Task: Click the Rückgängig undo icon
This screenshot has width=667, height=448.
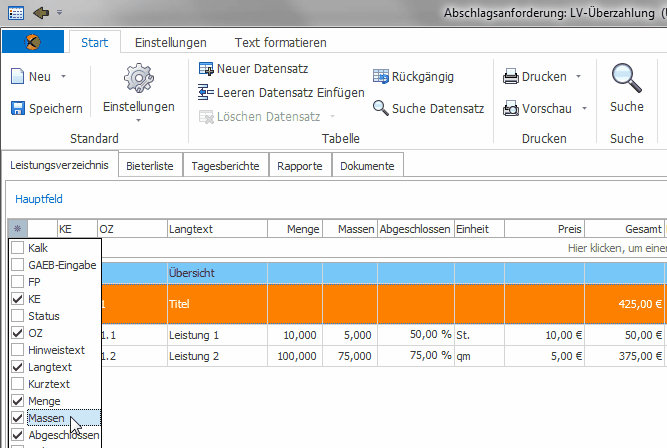Action: coord(381,77)
